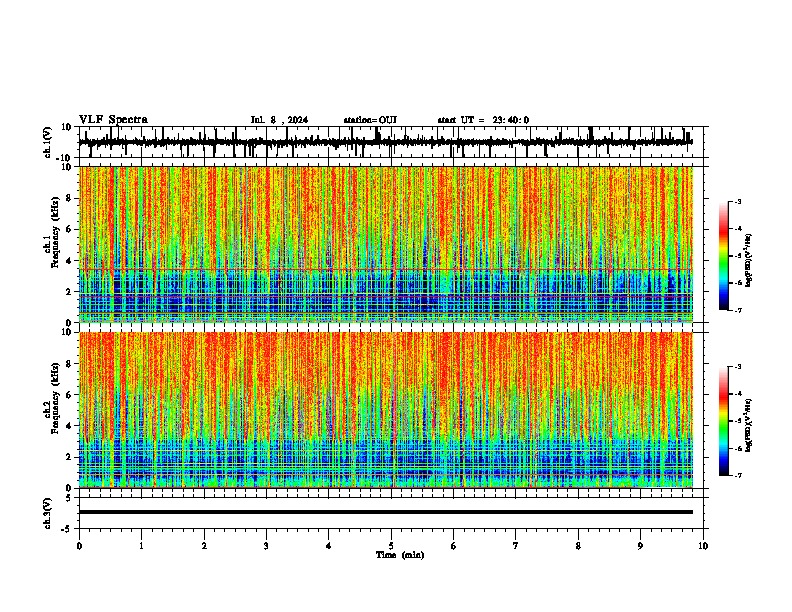Click the "0" tick on the Time axis

79,546
